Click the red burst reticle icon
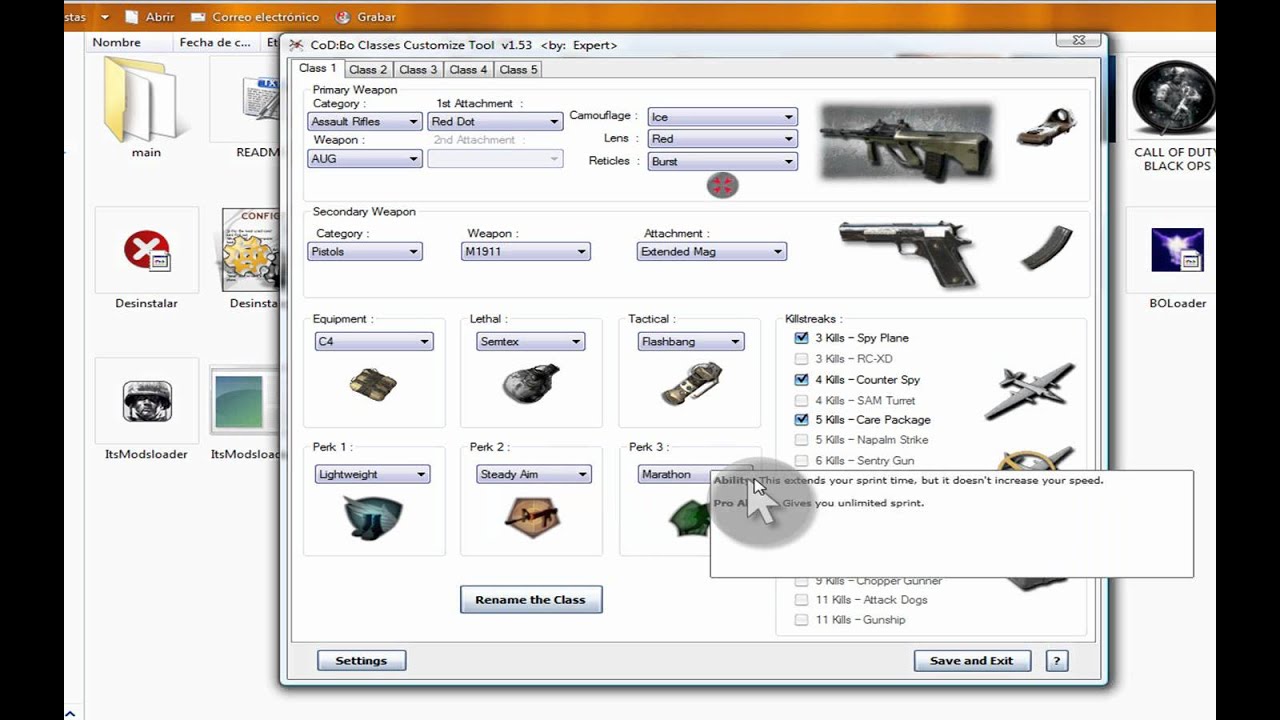This screenshot has height=720, width=1280. 722,185
